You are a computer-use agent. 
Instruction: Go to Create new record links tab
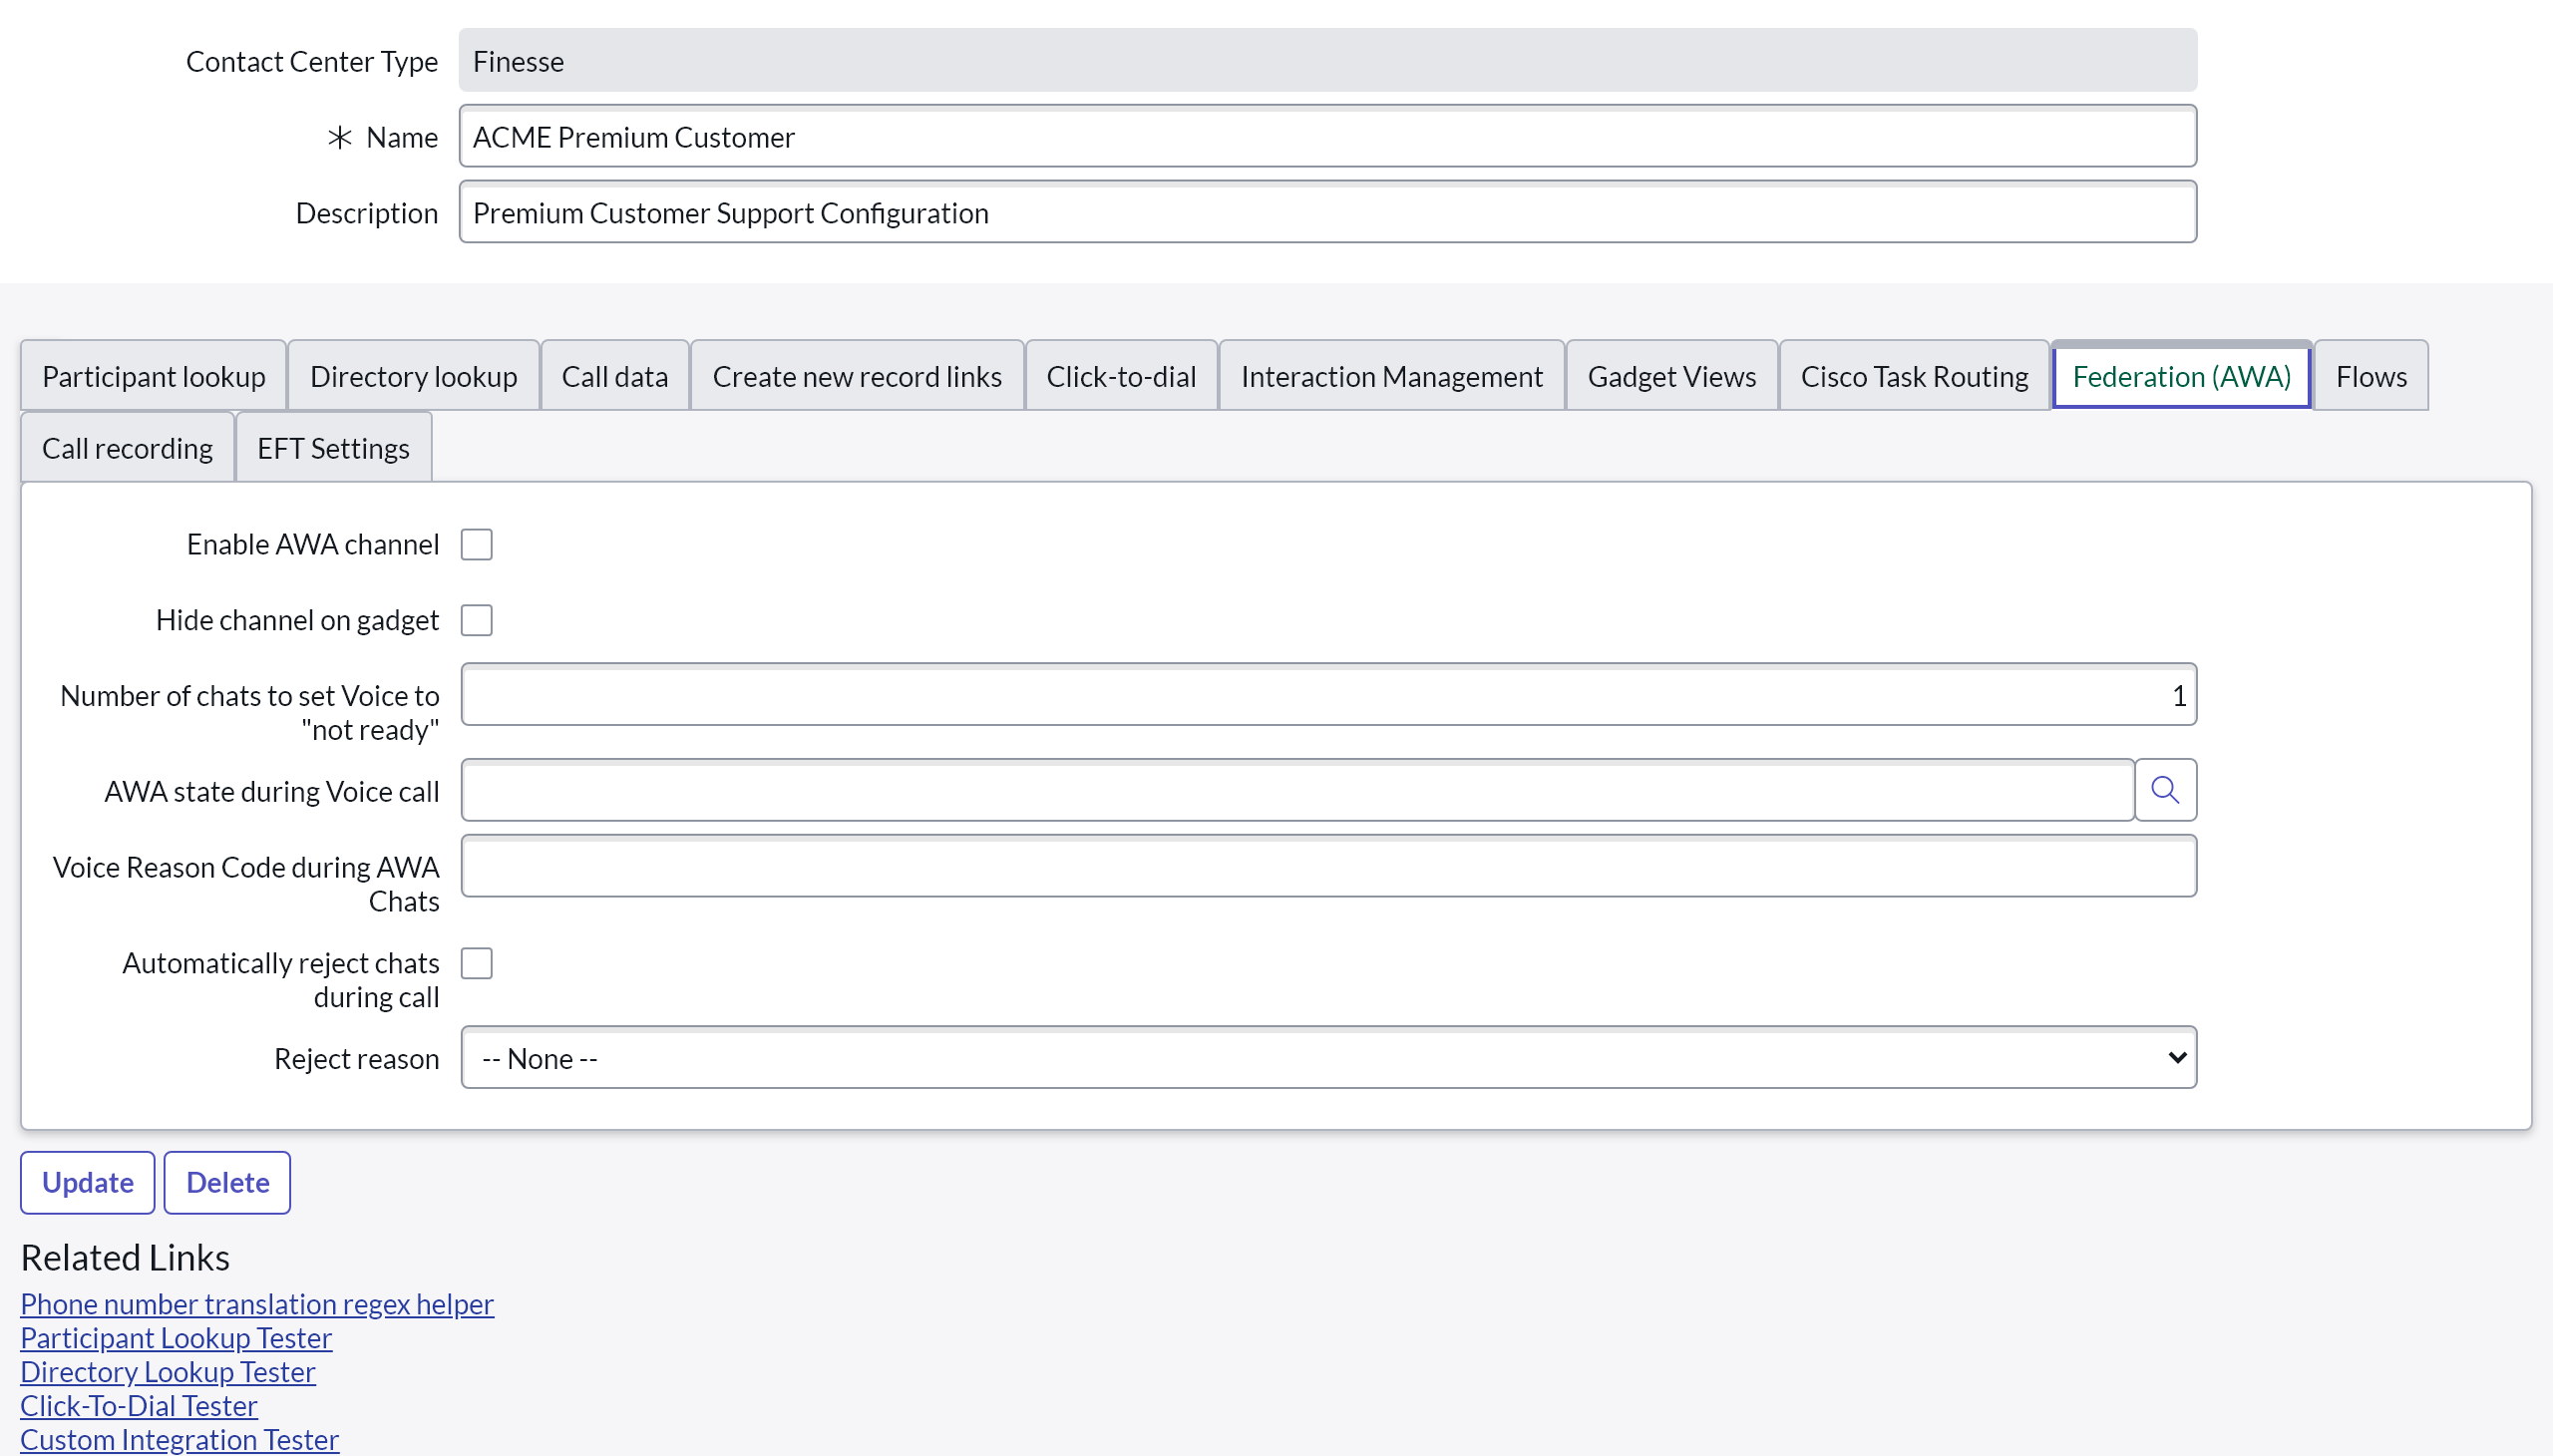pyautogui.click(x=856, y=376)
